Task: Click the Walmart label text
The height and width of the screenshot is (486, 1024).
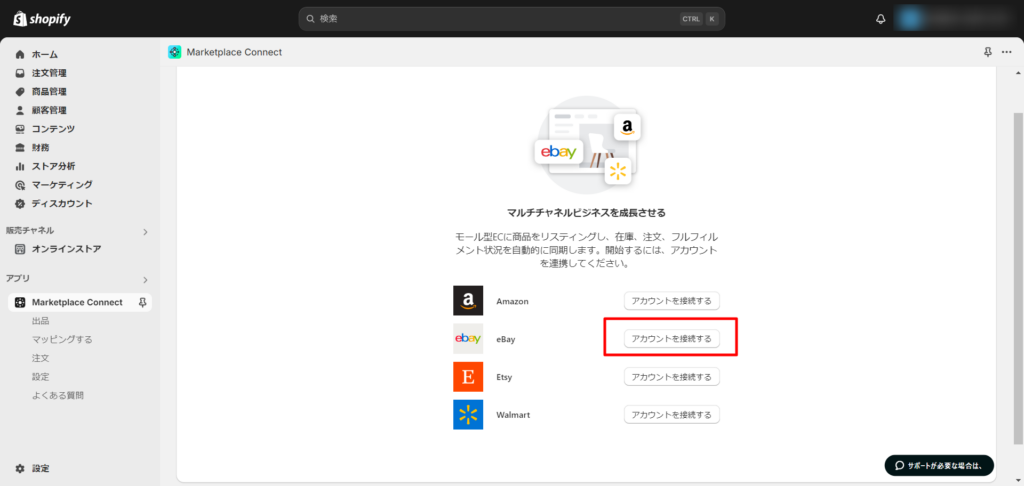Action: (x=513, y=415)
